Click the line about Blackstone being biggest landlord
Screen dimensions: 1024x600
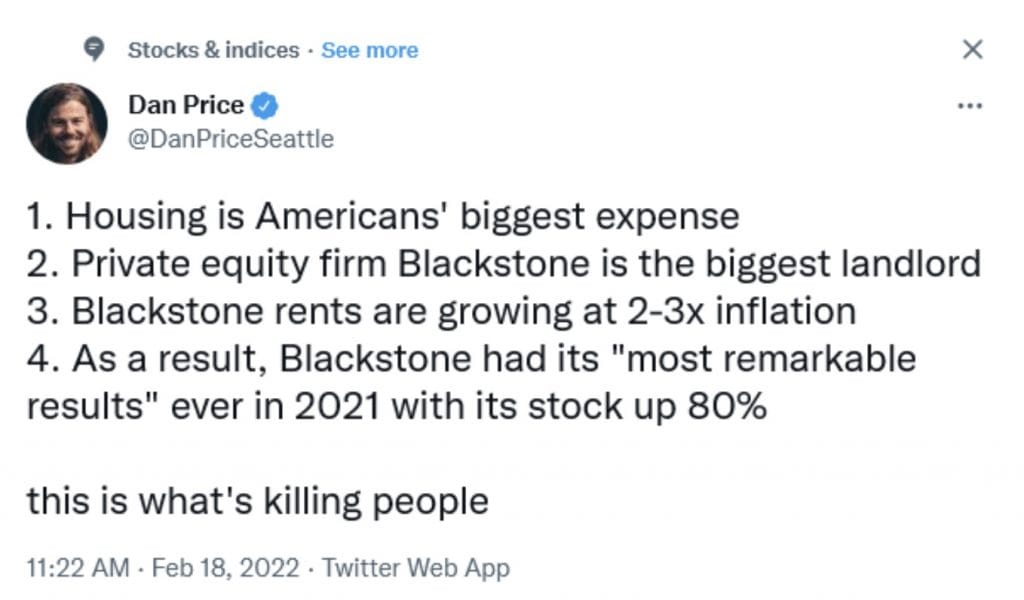[x=504, y=264]
